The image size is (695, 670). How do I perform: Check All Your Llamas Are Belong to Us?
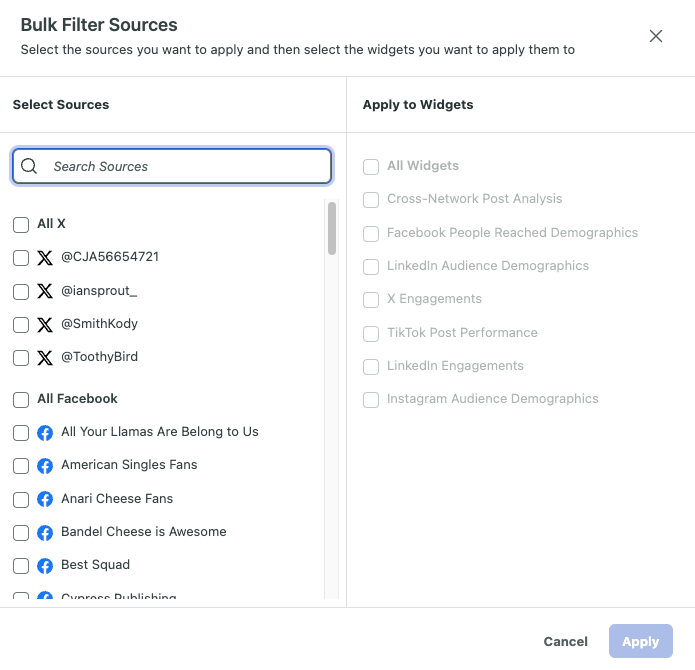21,433
